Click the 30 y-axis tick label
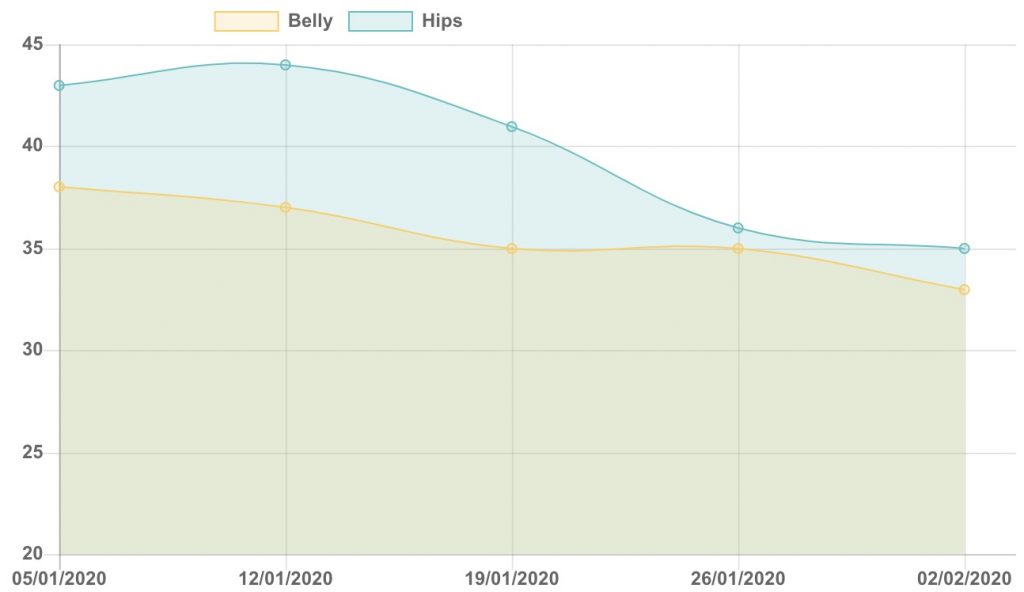1024x592 pixels. click(x=33, y=350)
